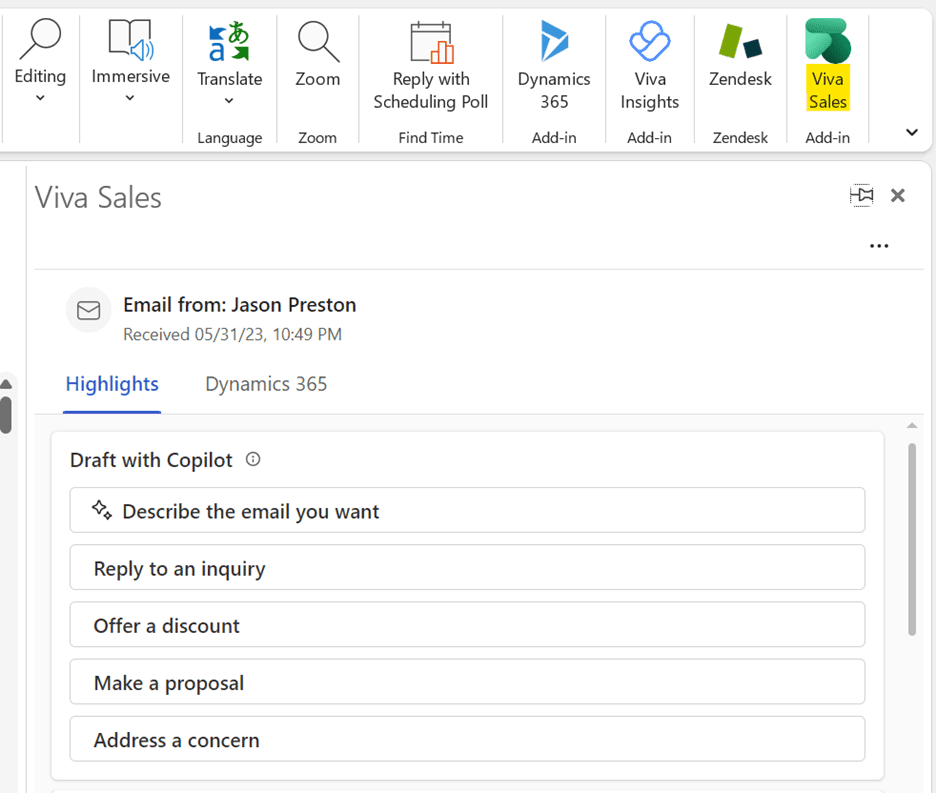
Task: Expand the Translate language options
Action: point(229,100)
